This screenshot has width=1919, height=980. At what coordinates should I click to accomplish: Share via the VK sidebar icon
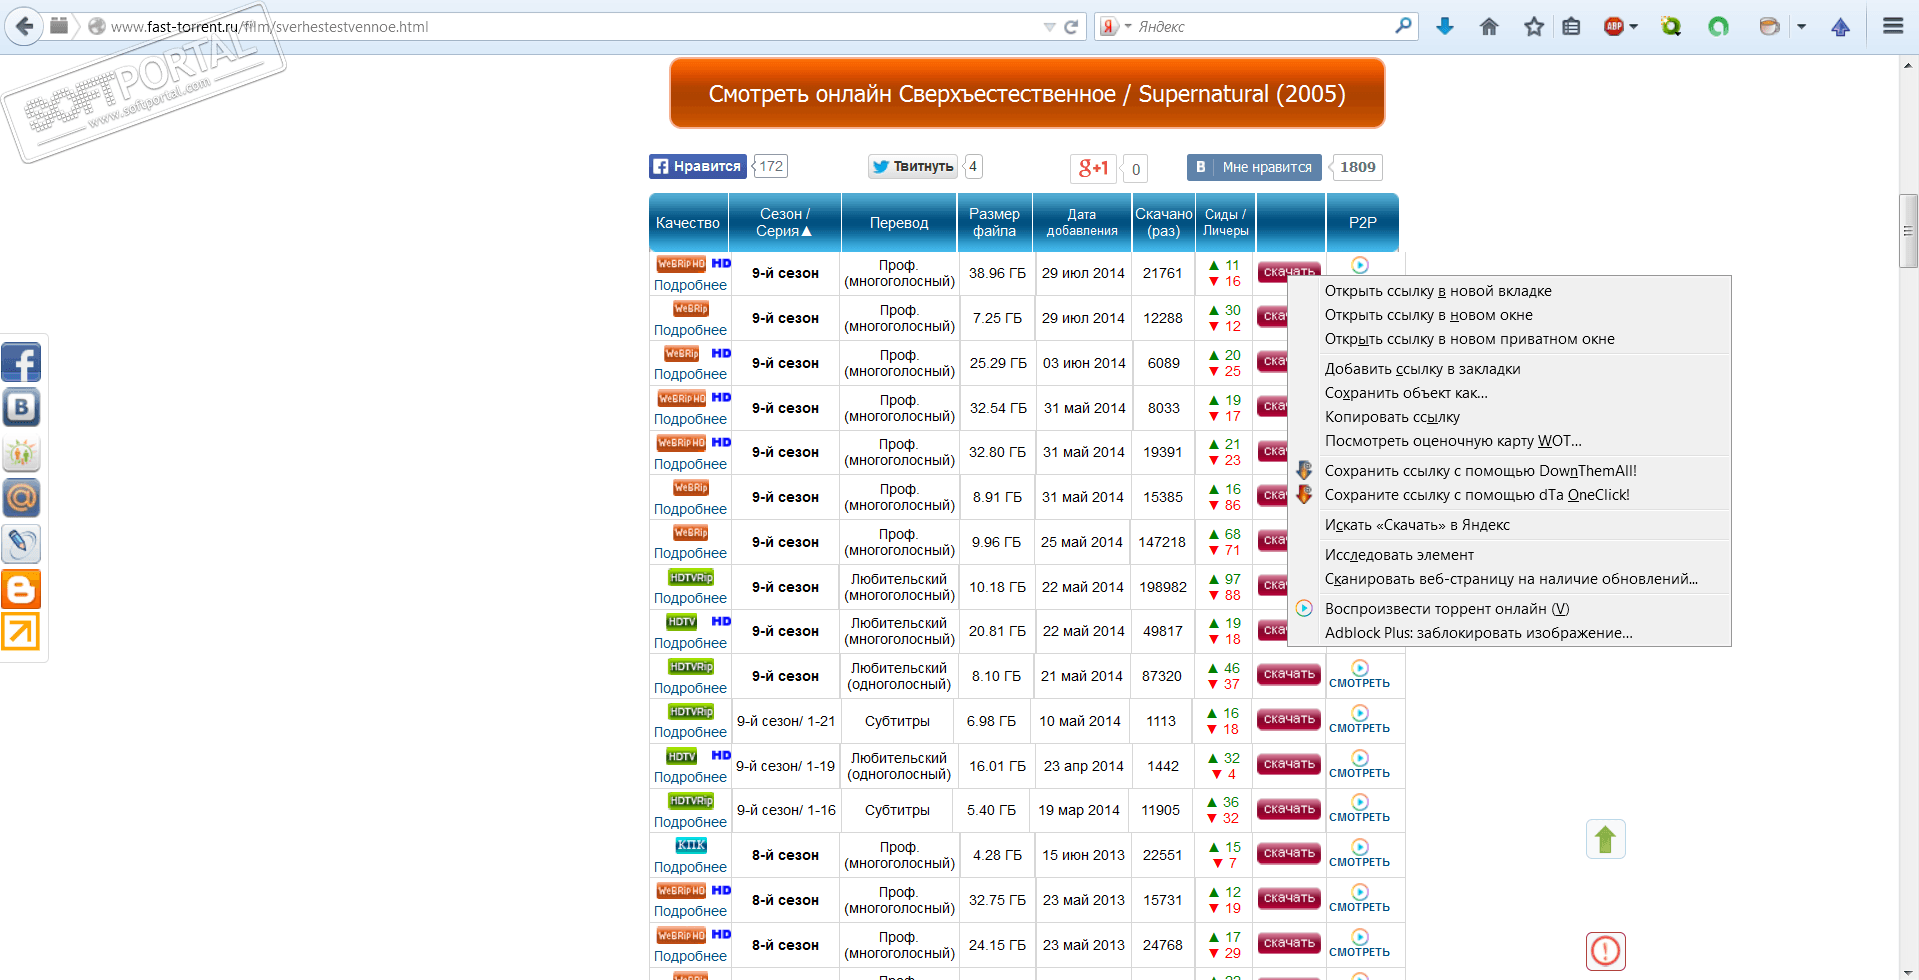click(21, 407)
